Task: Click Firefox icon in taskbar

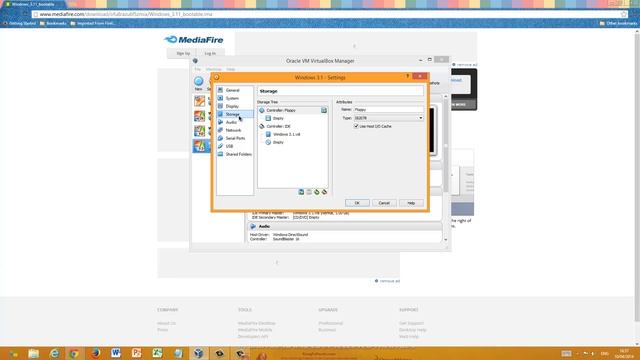Action: [96, 353]
